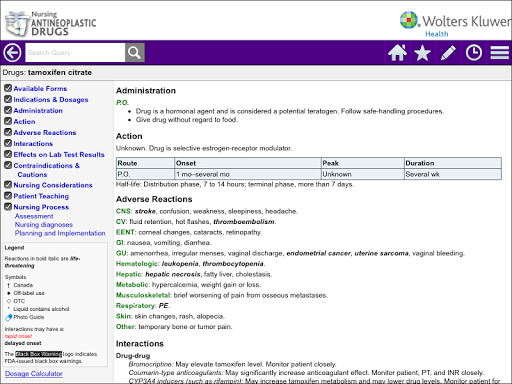Open history with the clock icon

pos(474,53)
